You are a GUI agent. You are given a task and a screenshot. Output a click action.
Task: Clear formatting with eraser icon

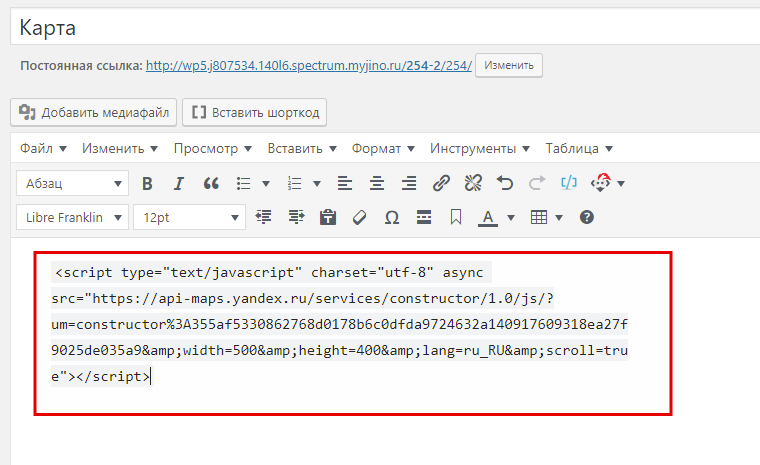(x=360, y=217)
